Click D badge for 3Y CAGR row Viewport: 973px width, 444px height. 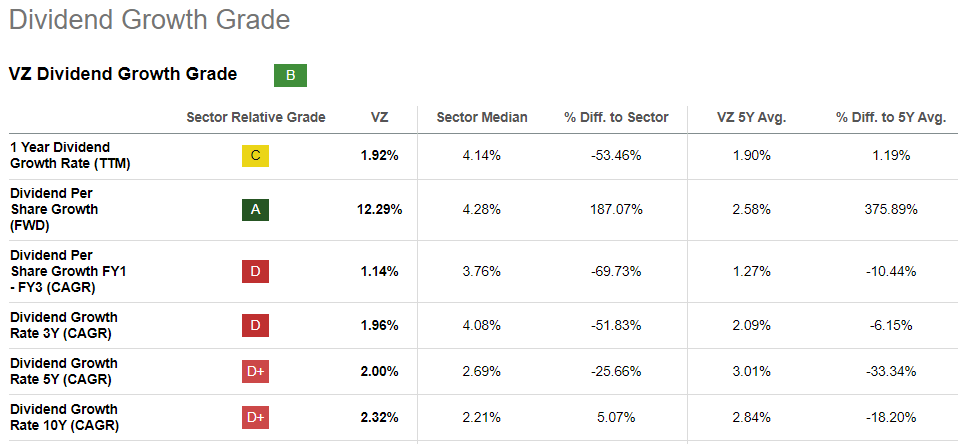click(x=256, y=325)
